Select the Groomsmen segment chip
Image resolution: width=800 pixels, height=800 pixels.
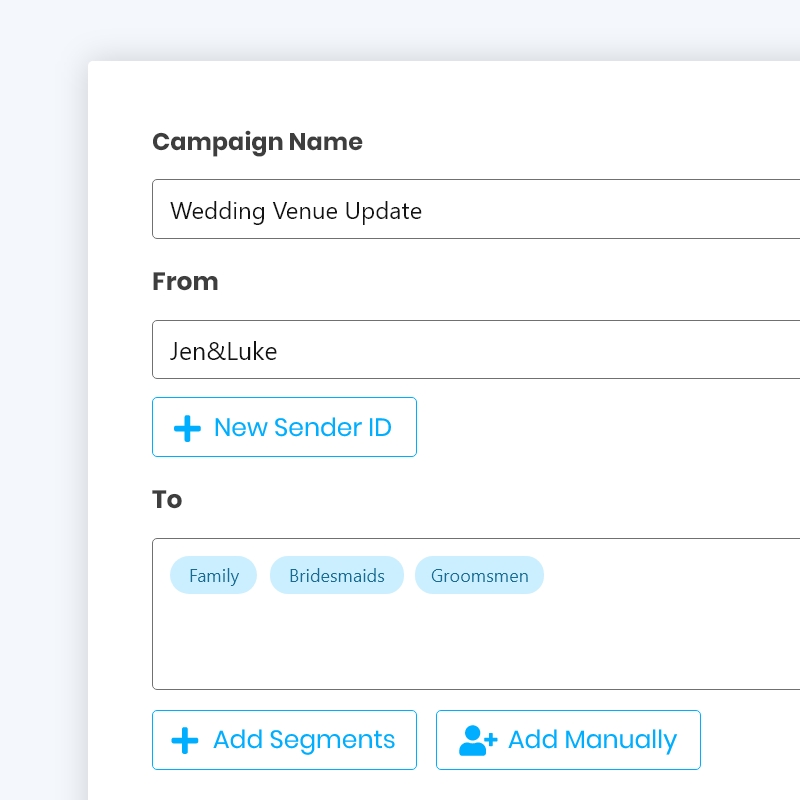click(x=479, y=576)
